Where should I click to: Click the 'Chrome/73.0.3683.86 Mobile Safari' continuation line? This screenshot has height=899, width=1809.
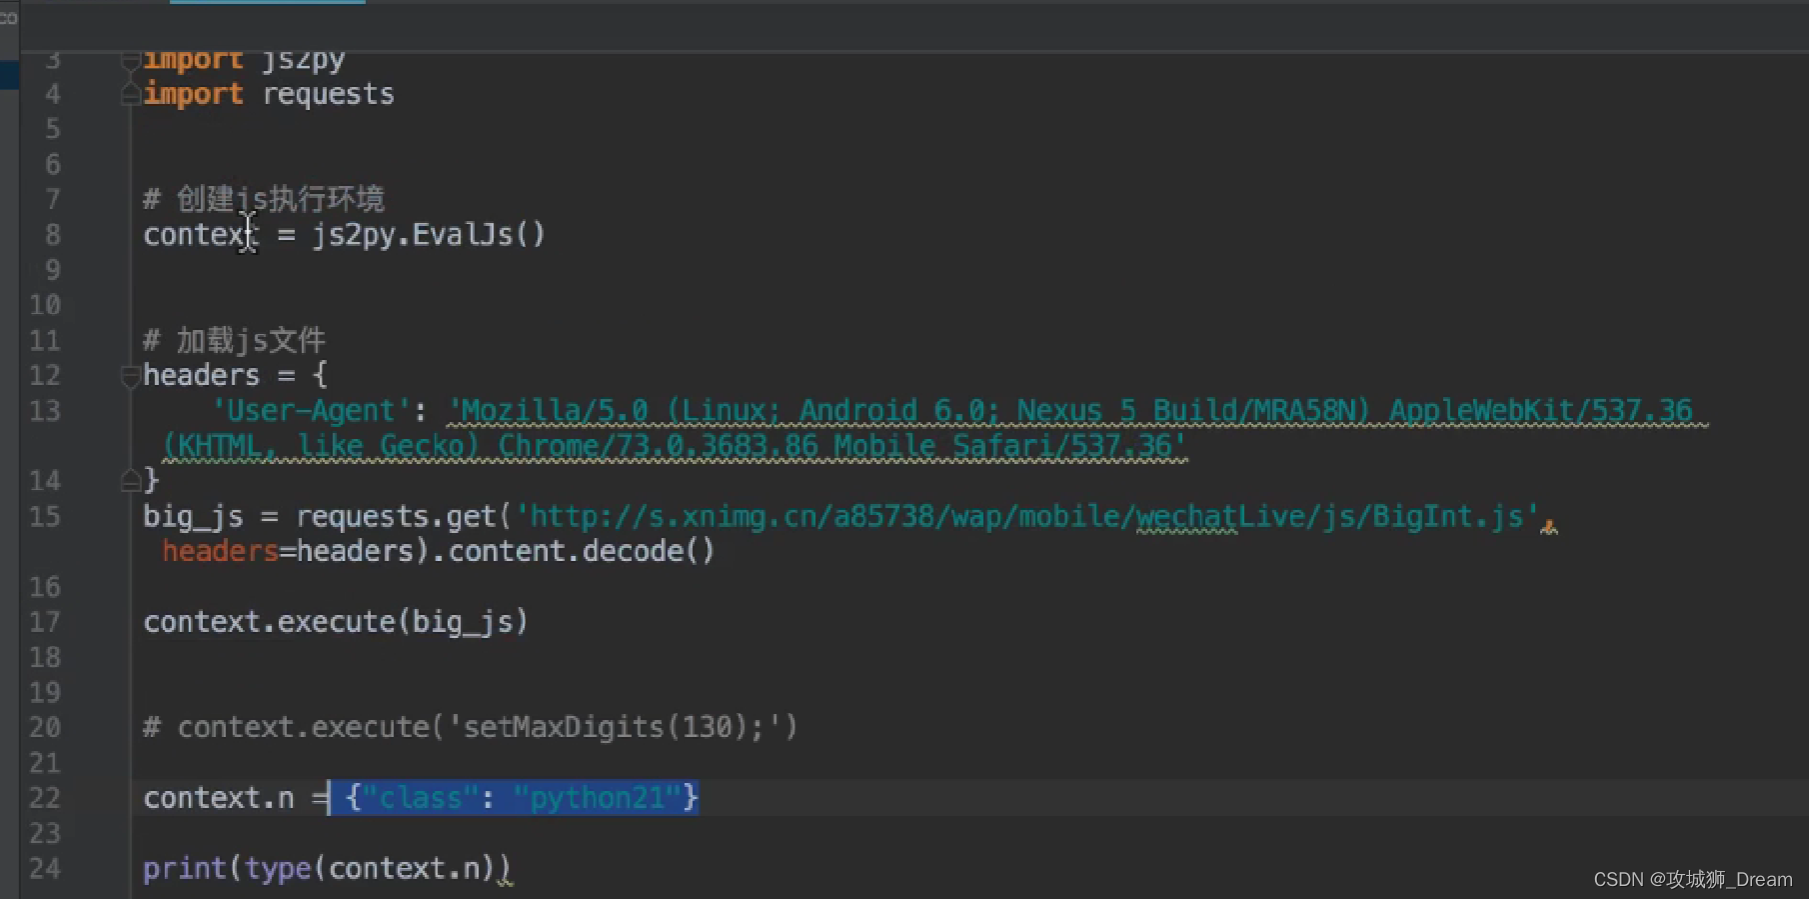point(675,446)
